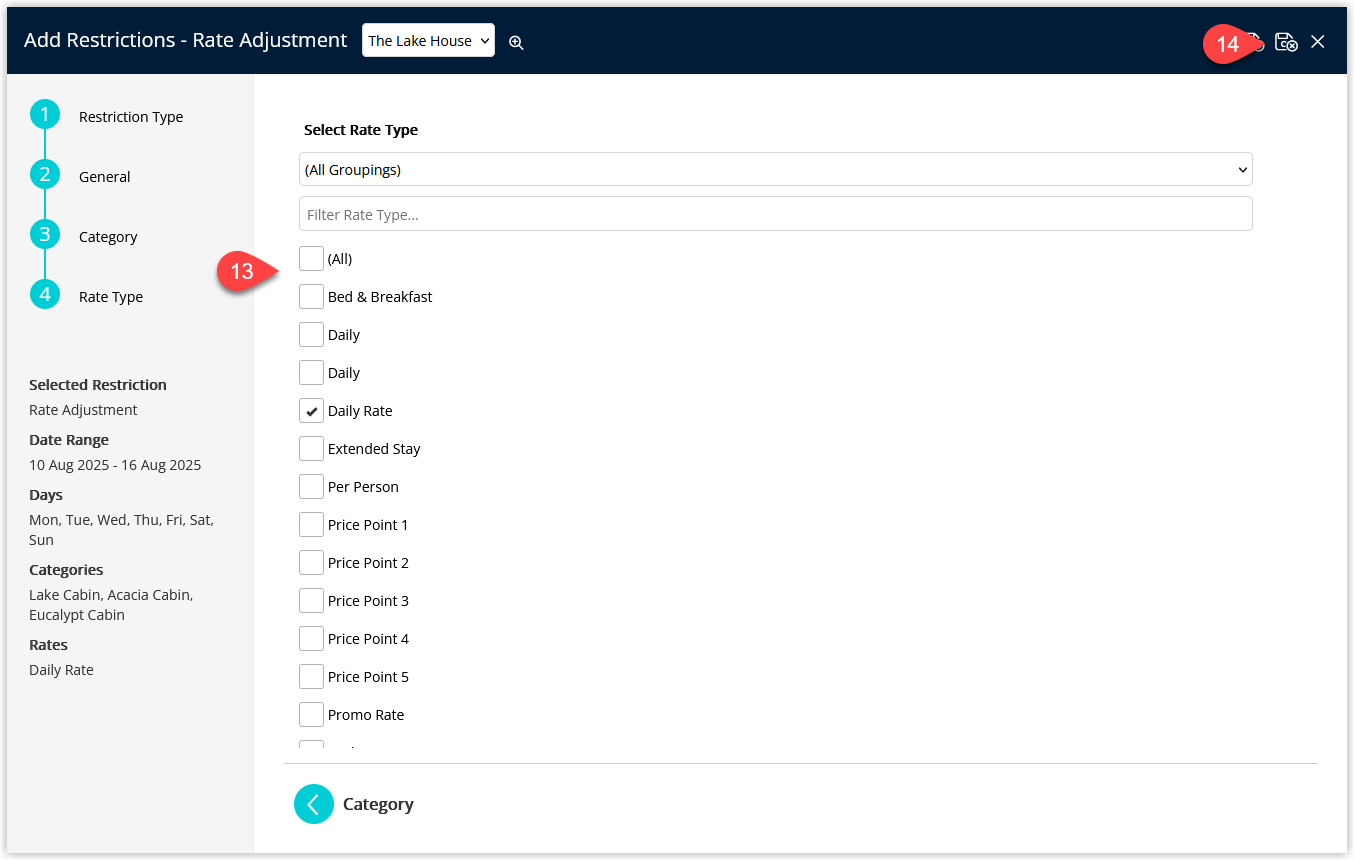Click the magnifier icon beside the property dropdown
The height and width of the screenshot is (861, 1355).
pyautogui.click(x=516, y=42)
